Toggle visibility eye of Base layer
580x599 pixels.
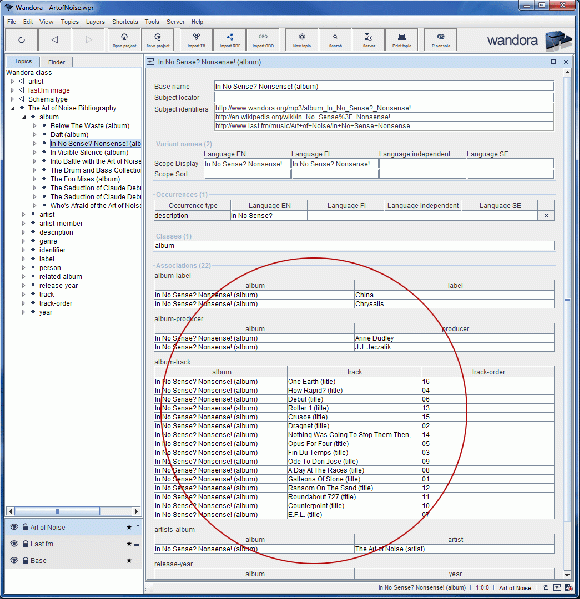14,560
